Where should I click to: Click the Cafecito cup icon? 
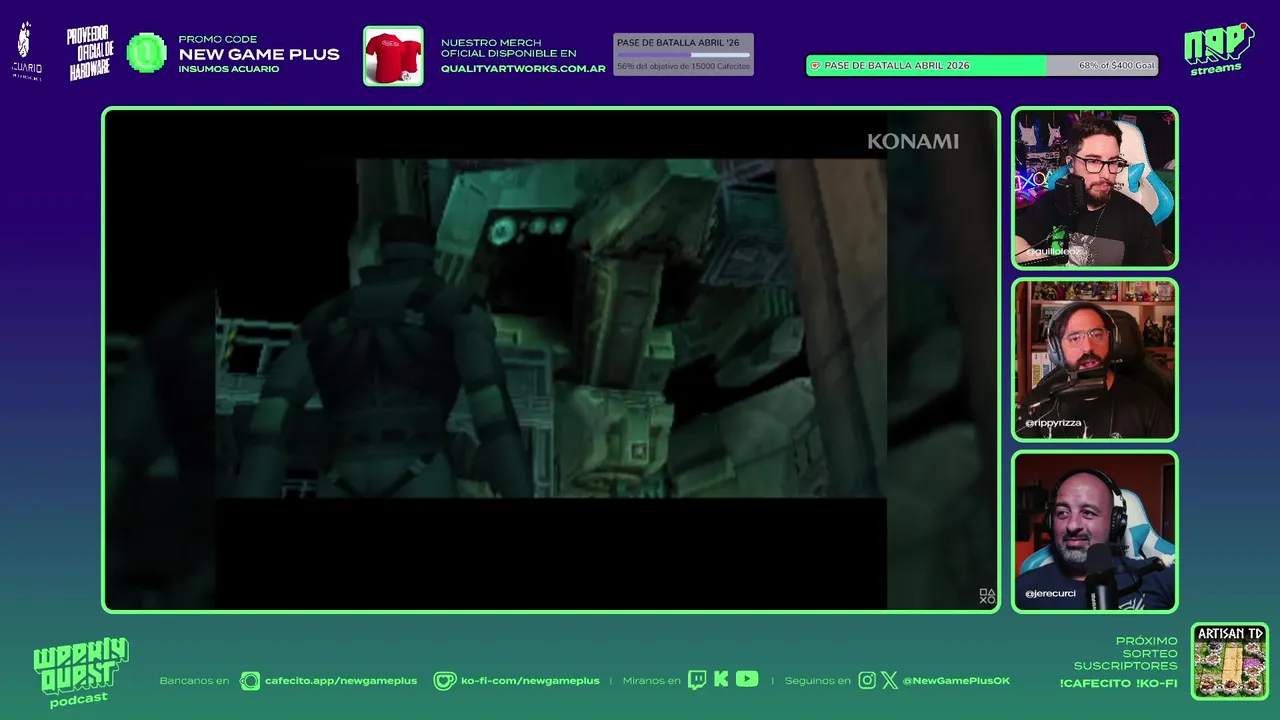(250, 681)
